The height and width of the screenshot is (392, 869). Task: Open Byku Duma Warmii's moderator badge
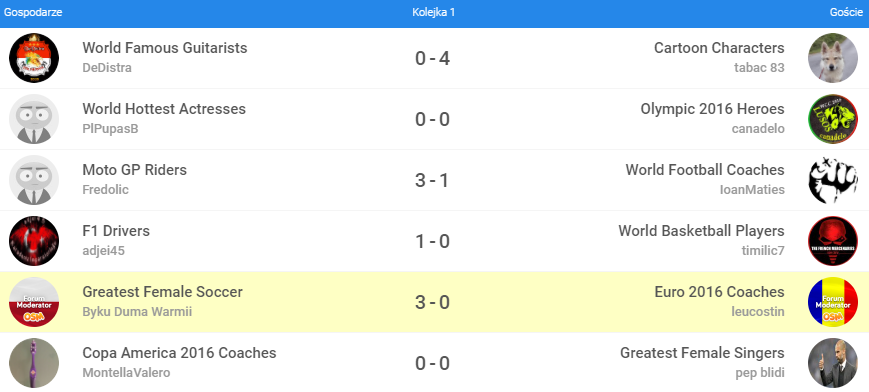click(x=34, y=302)
